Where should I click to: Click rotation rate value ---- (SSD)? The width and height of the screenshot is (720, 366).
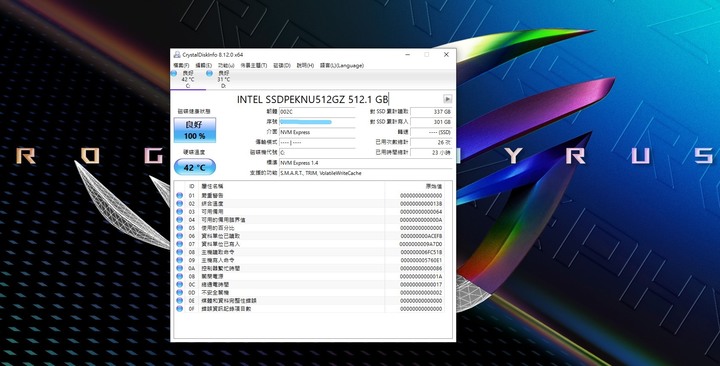(x=431, y=132)
